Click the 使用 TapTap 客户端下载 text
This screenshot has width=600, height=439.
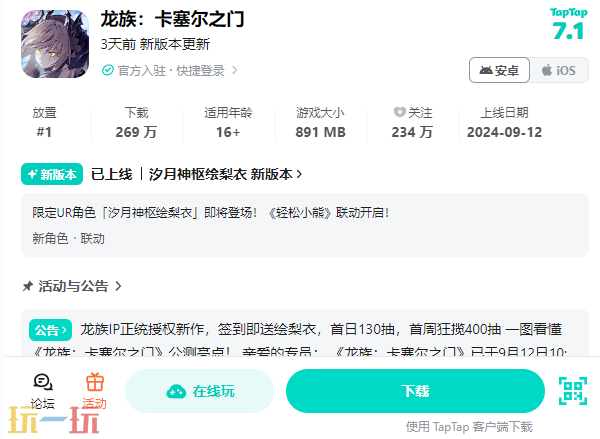point(469,426)
